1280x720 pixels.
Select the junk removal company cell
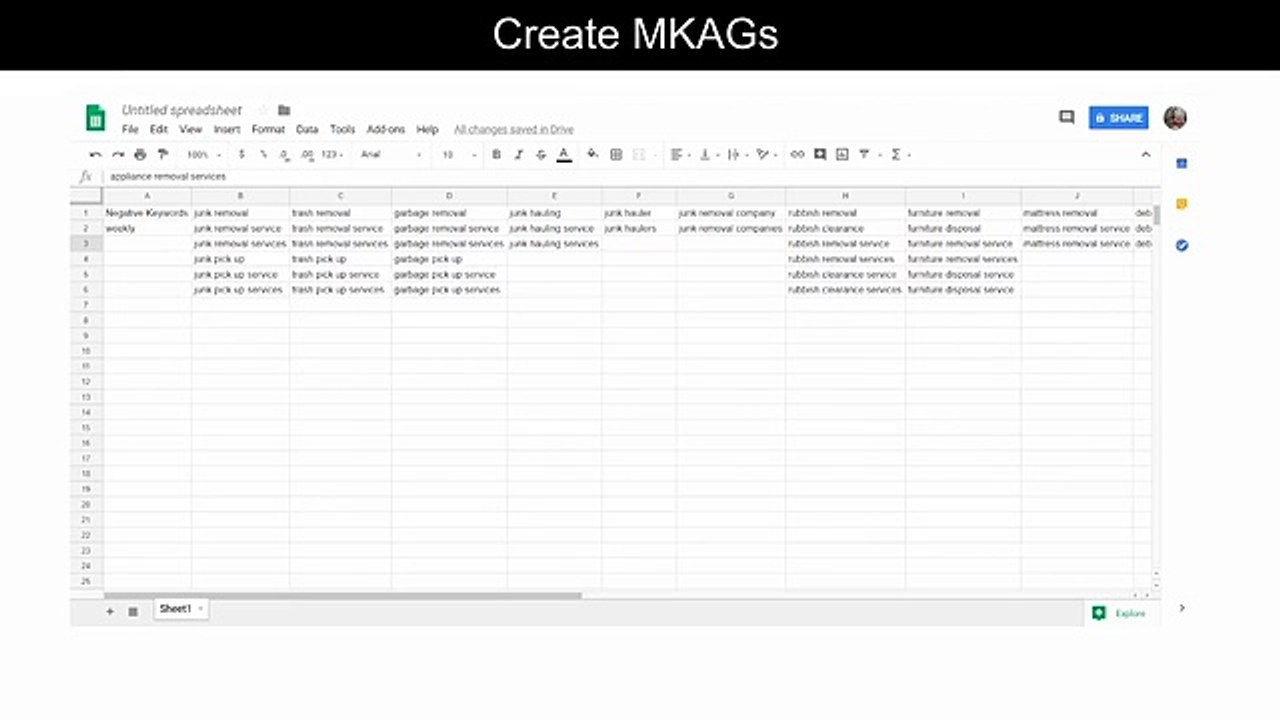point(730,213)
